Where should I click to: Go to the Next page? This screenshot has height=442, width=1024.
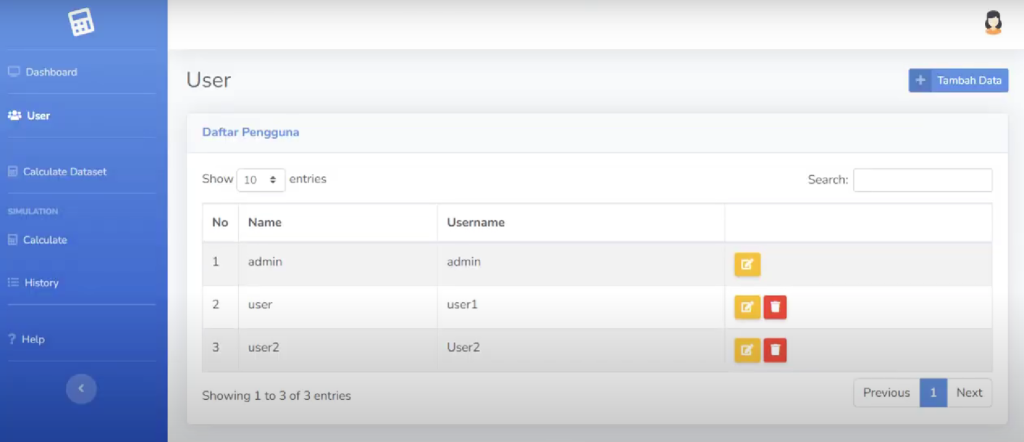(x=969, y=392)
